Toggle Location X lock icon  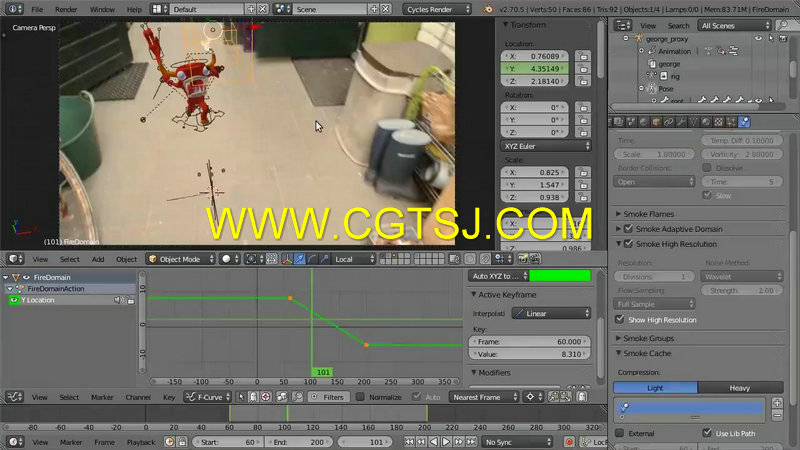tap(583, 56)
